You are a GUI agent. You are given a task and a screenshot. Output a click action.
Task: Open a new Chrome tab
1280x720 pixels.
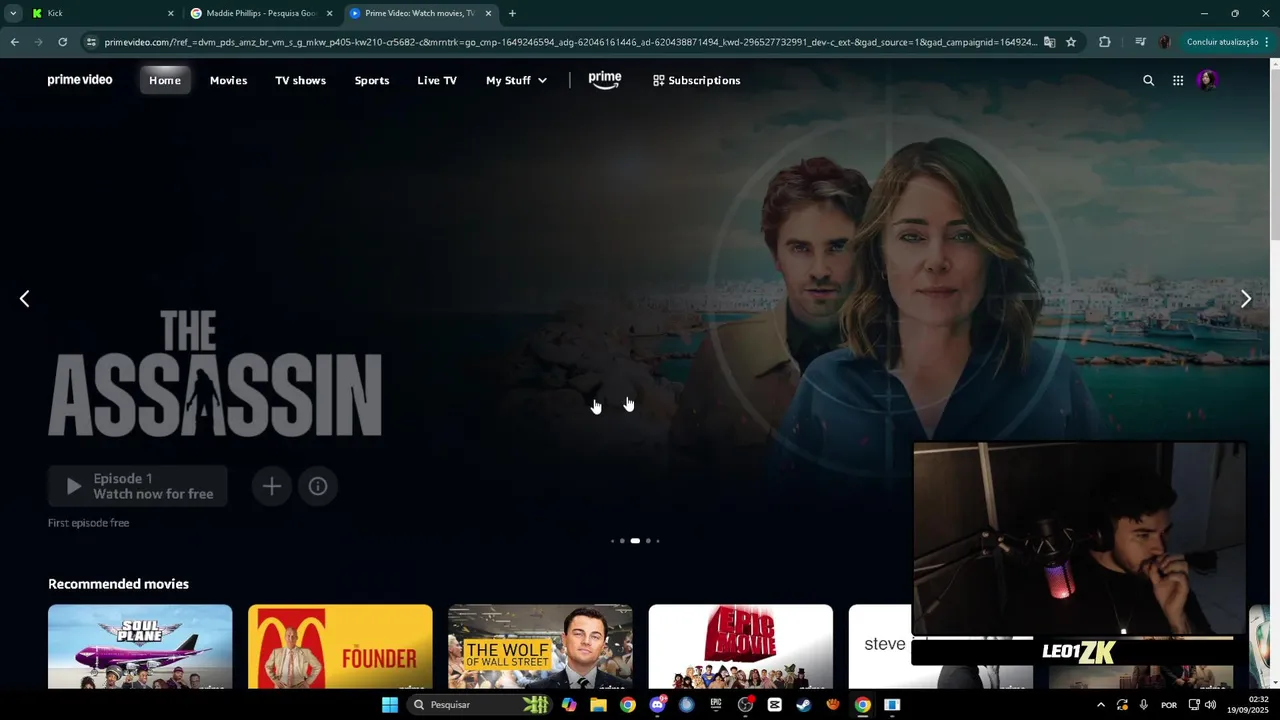(x=512, y=13)
